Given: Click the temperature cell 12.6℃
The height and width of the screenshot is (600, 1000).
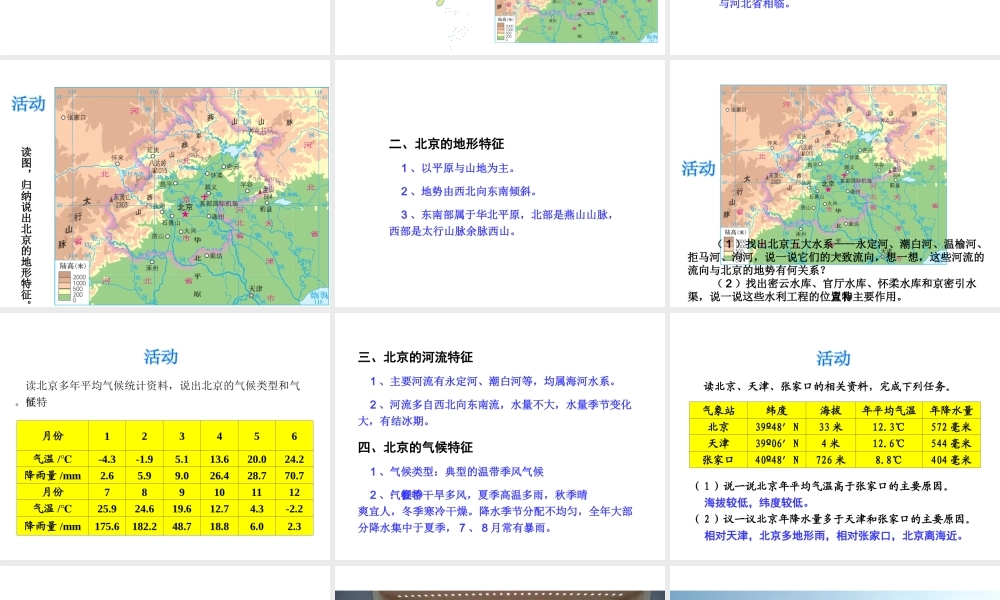Looking at the screenshot, I should (889, 443).
